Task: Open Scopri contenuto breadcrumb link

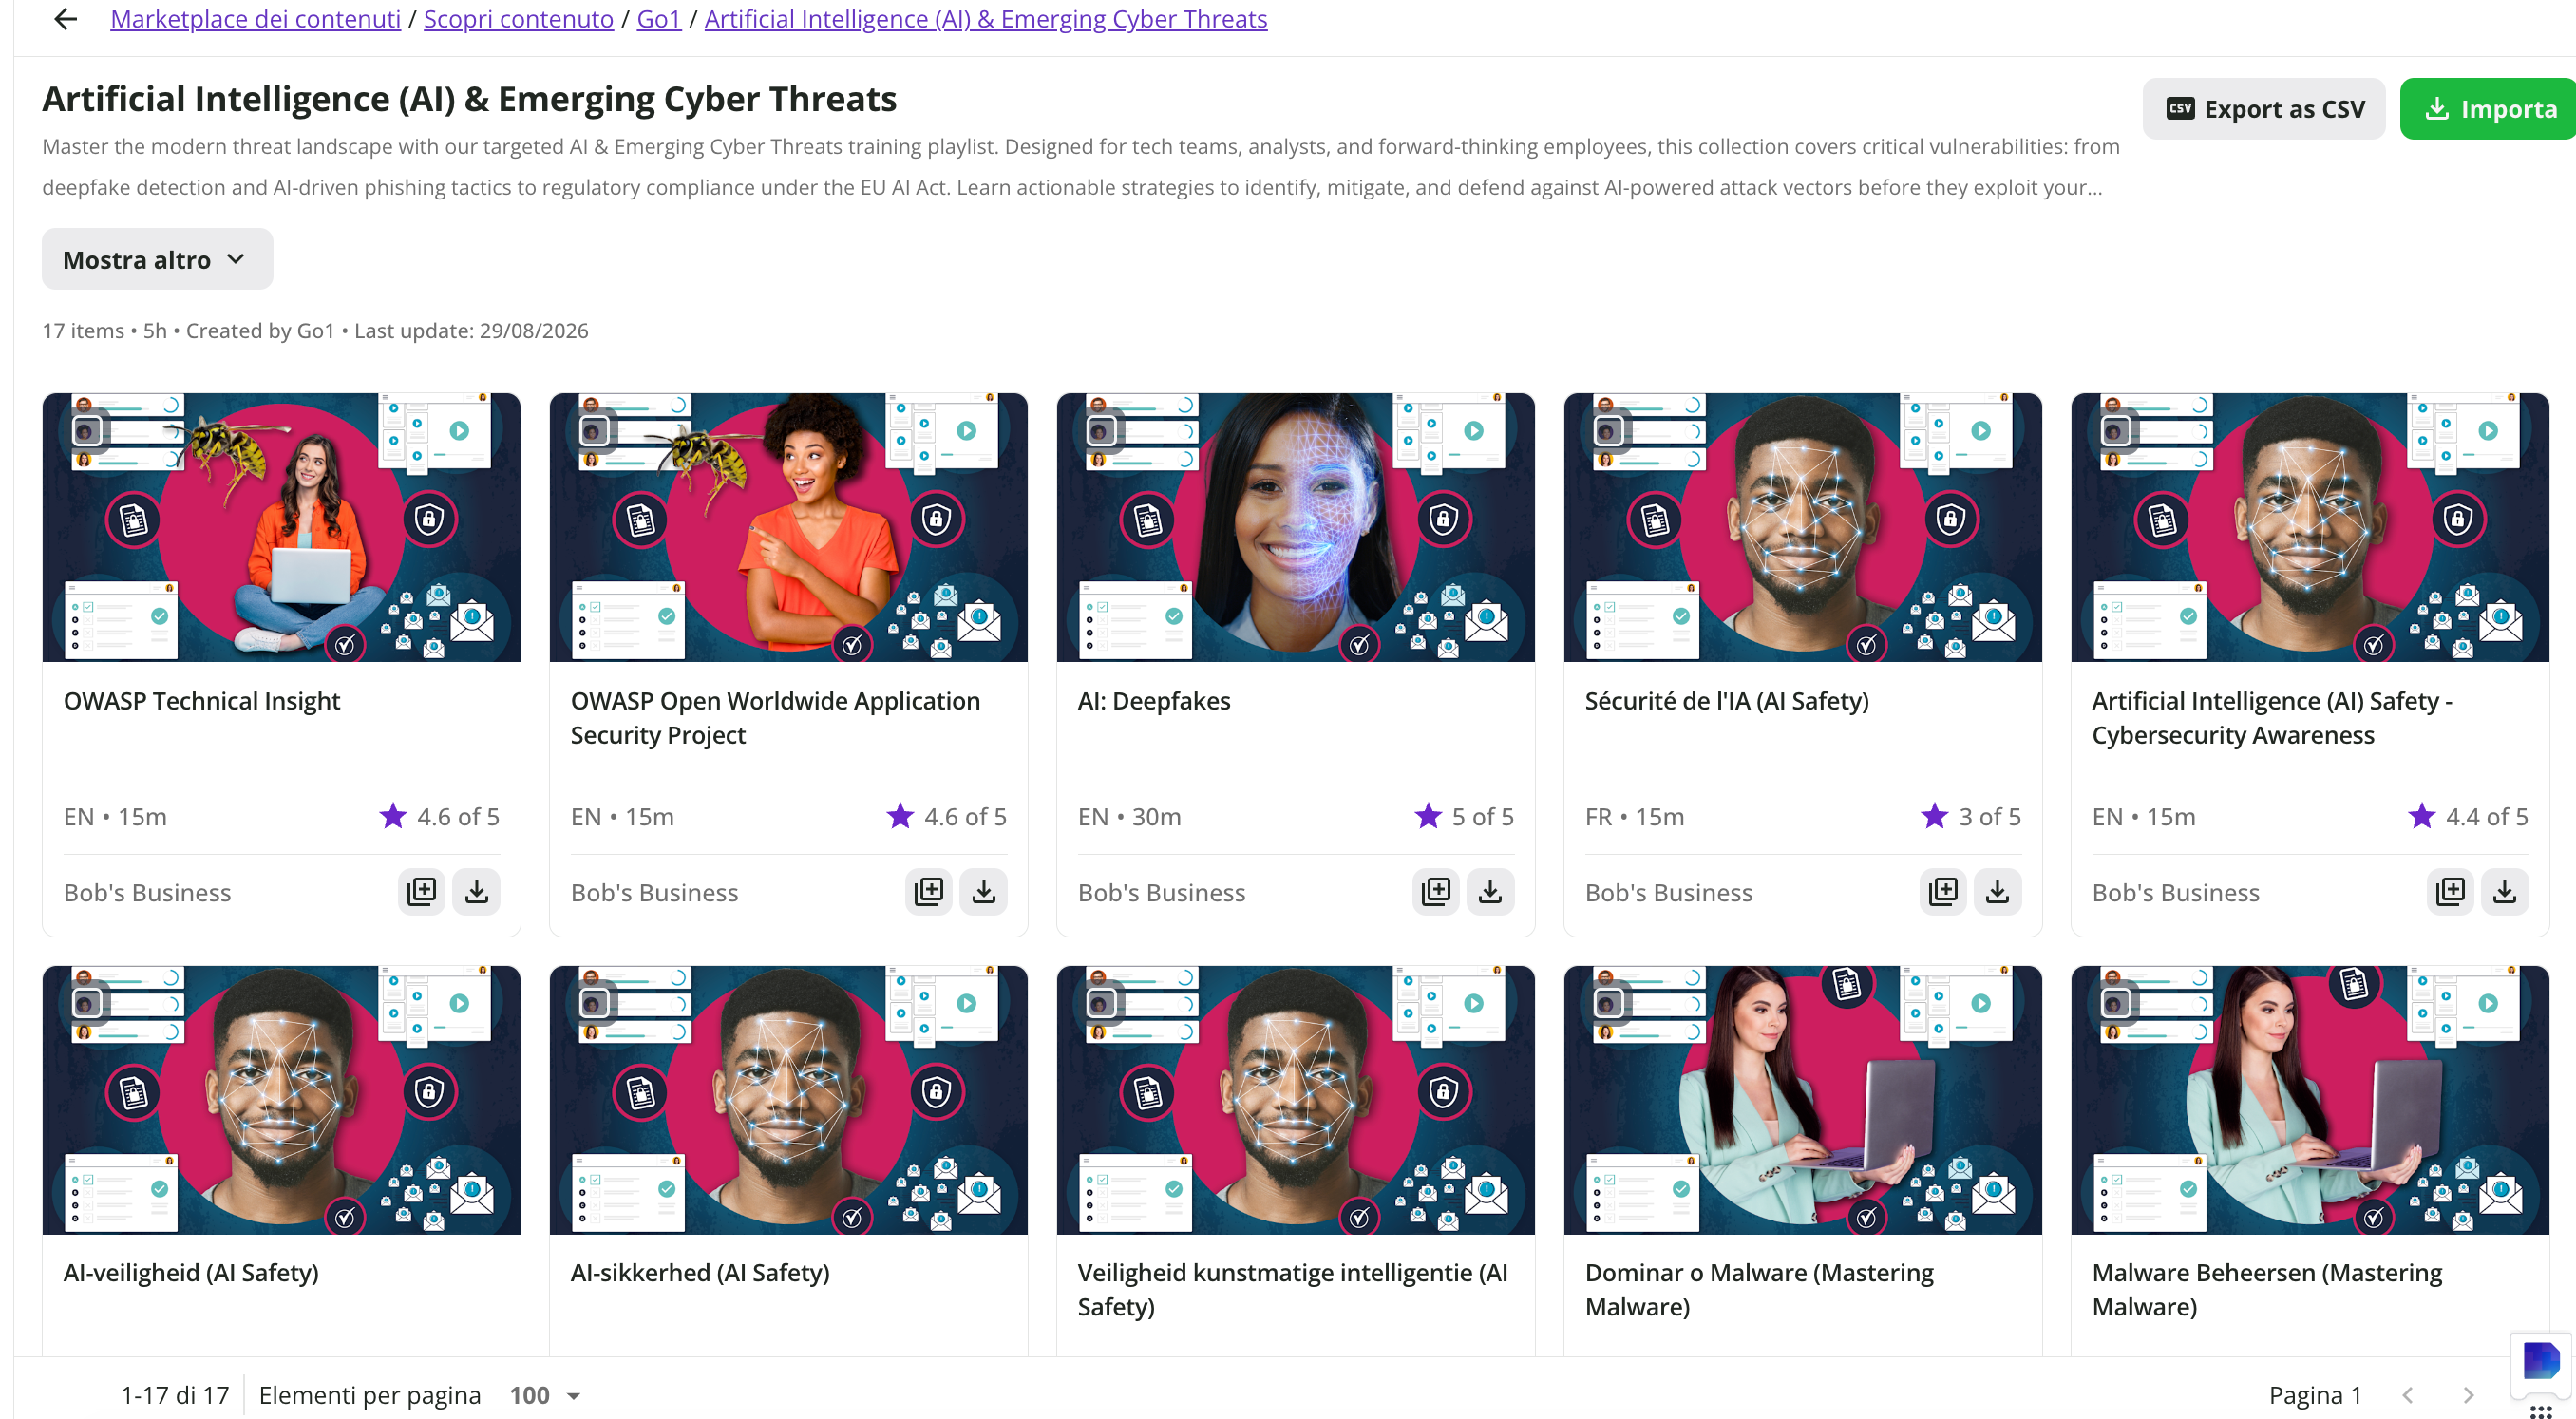Action: (x=518, y=19)
